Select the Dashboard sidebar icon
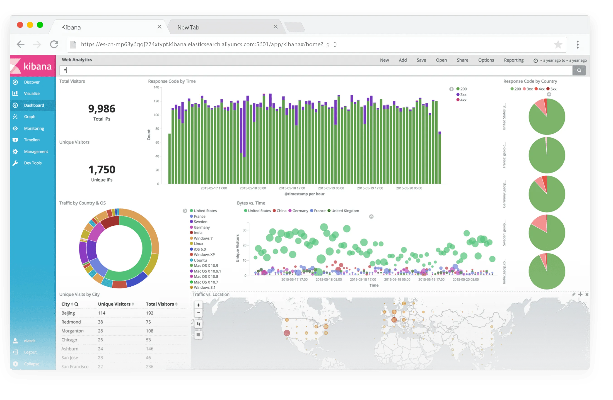This screenshot has width=613, height=400. click(30, 105)
